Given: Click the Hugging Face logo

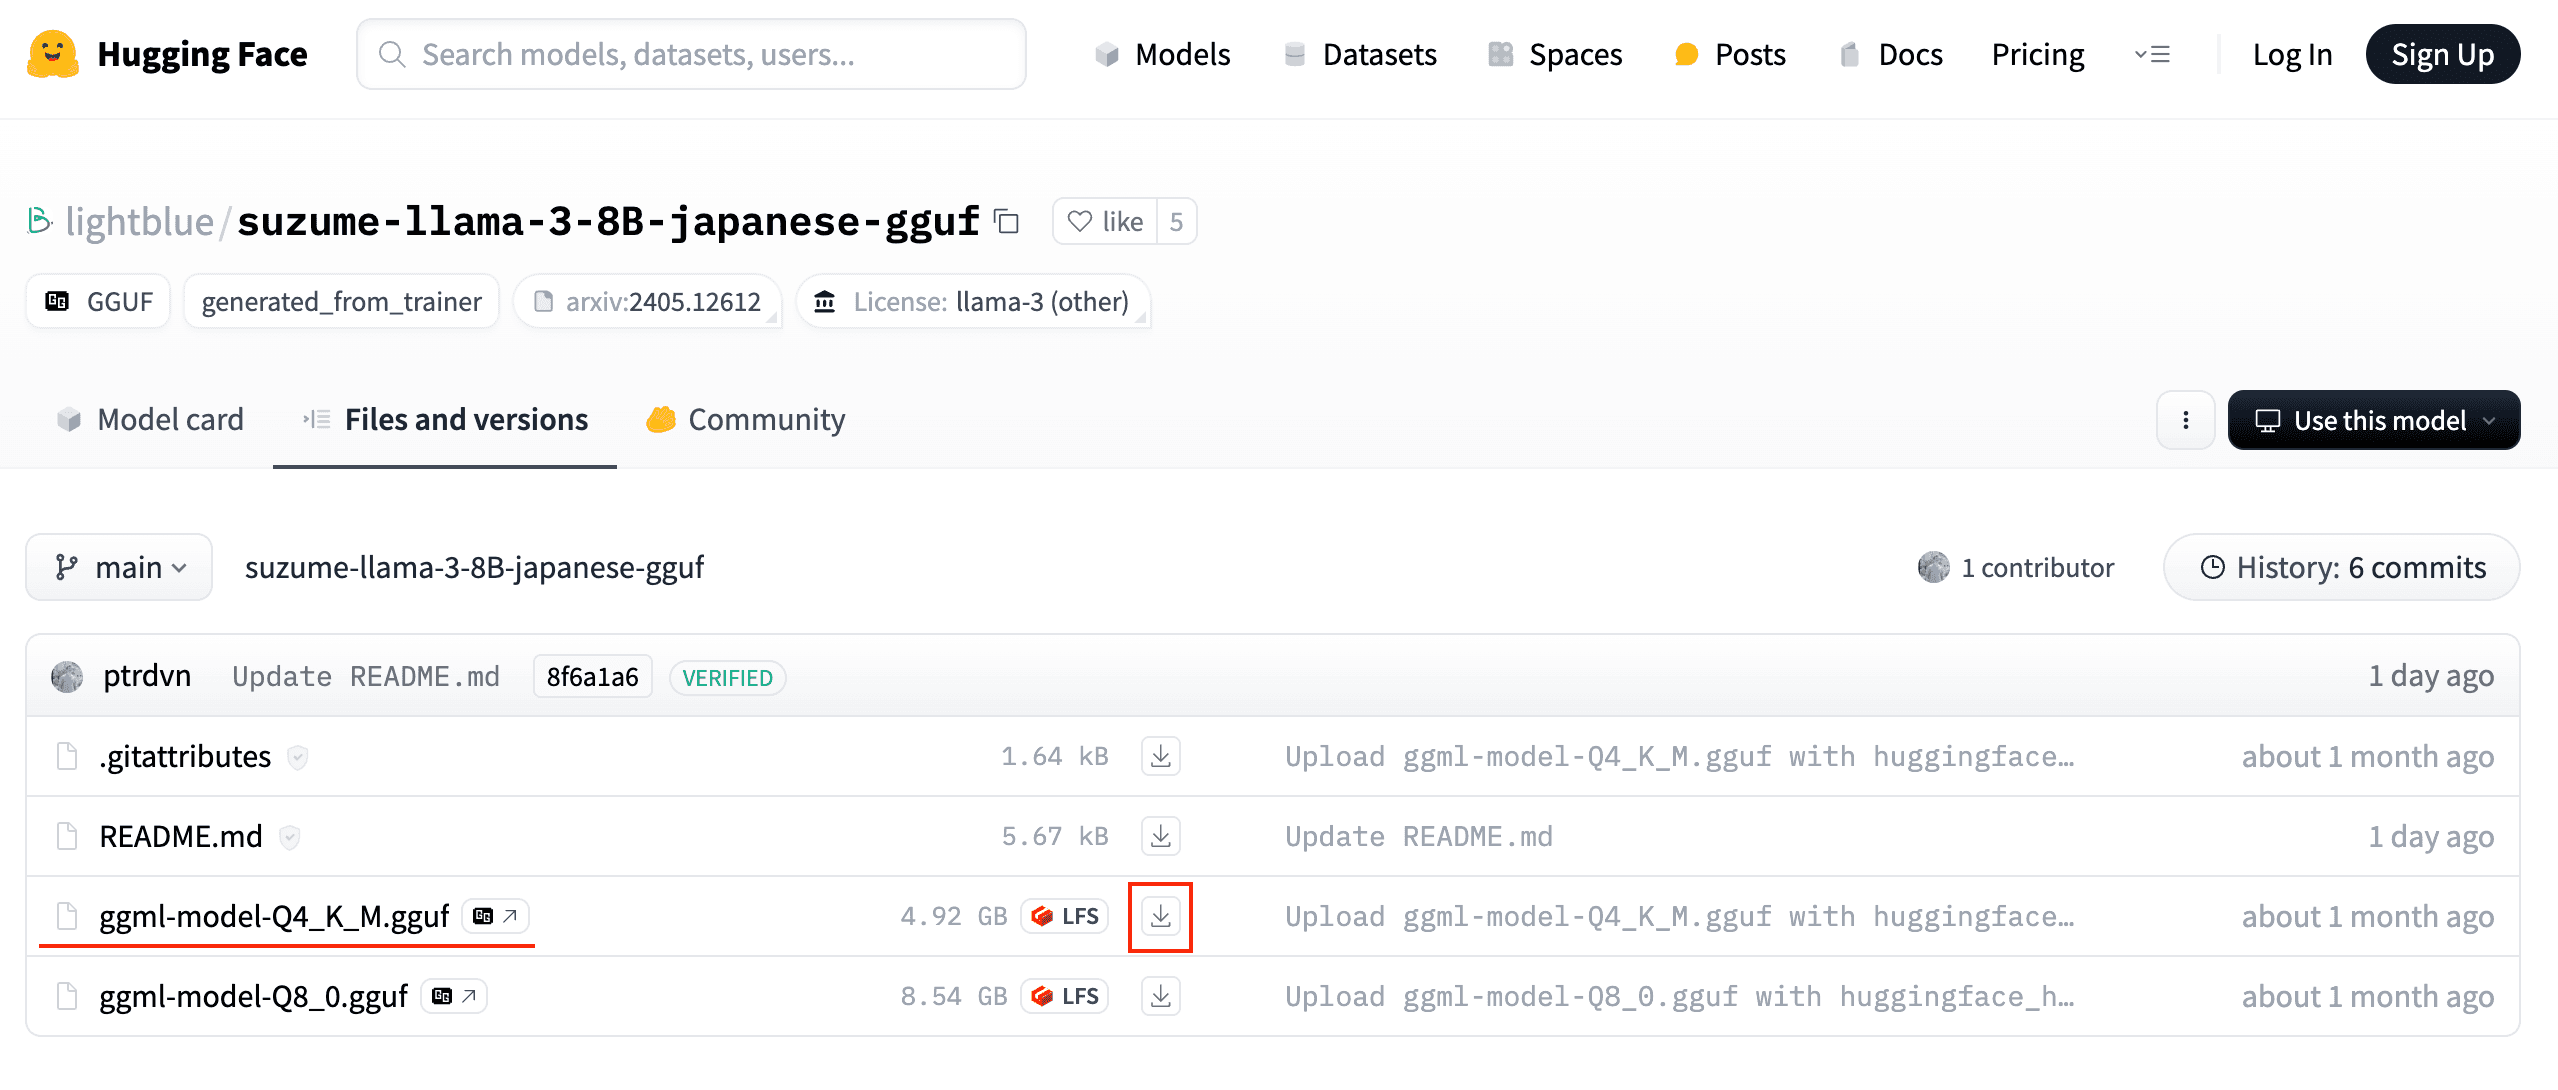Looking at the screenshot, I should pyautogui.click(x=53, y=54).
